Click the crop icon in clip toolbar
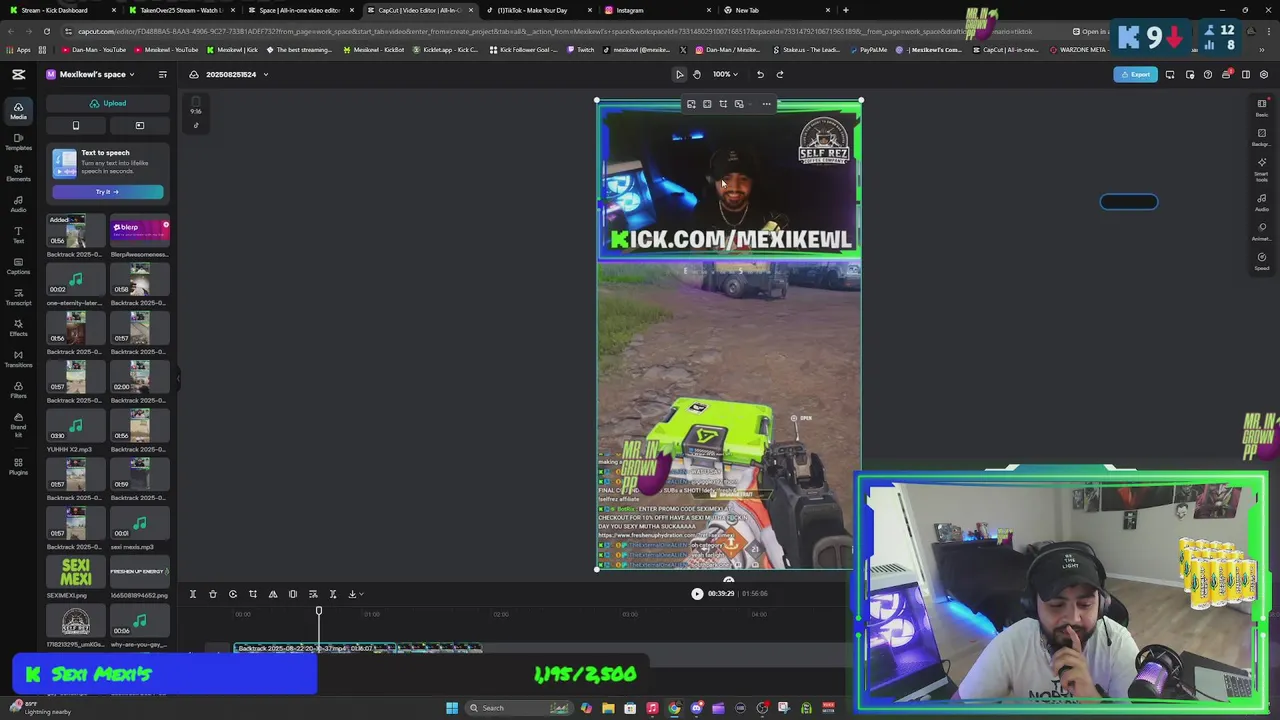The height and width of the screenshot is (720, 1280). click(723, 104)
